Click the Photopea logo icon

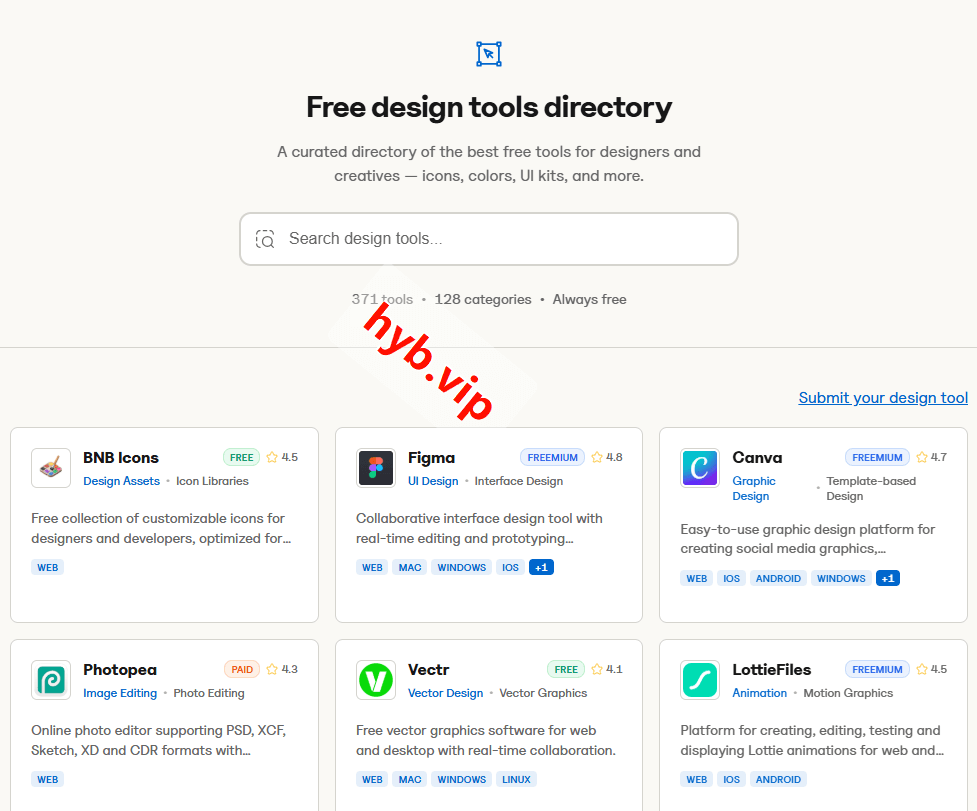click(x=50, y=679)
